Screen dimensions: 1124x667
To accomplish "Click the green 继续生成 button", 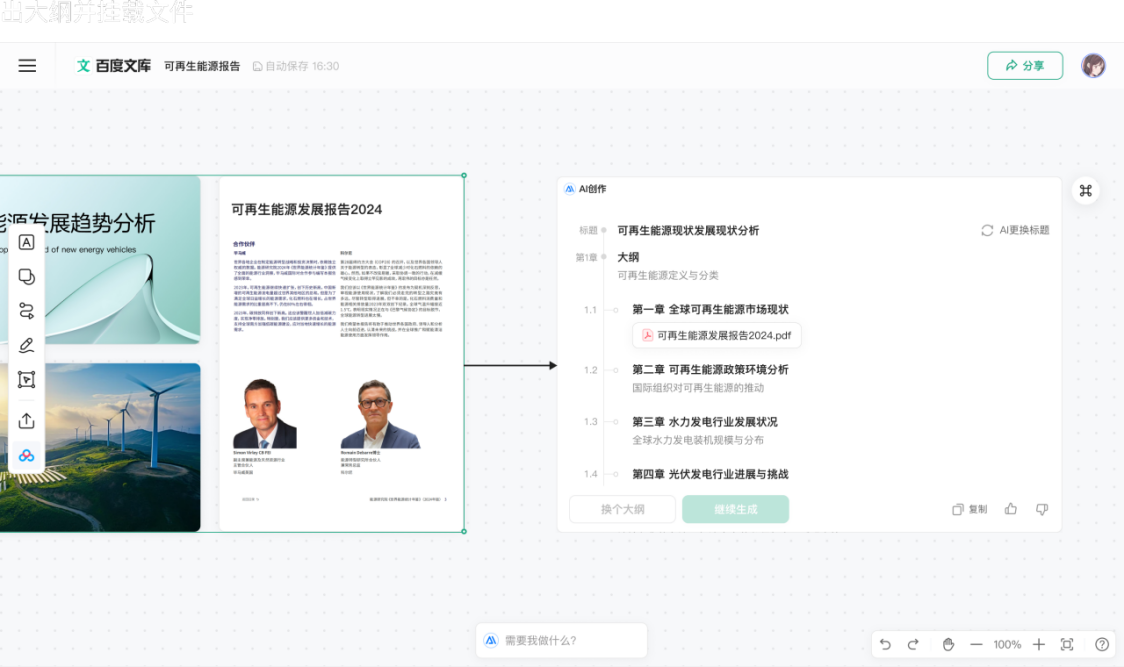I will pos(735,509).
